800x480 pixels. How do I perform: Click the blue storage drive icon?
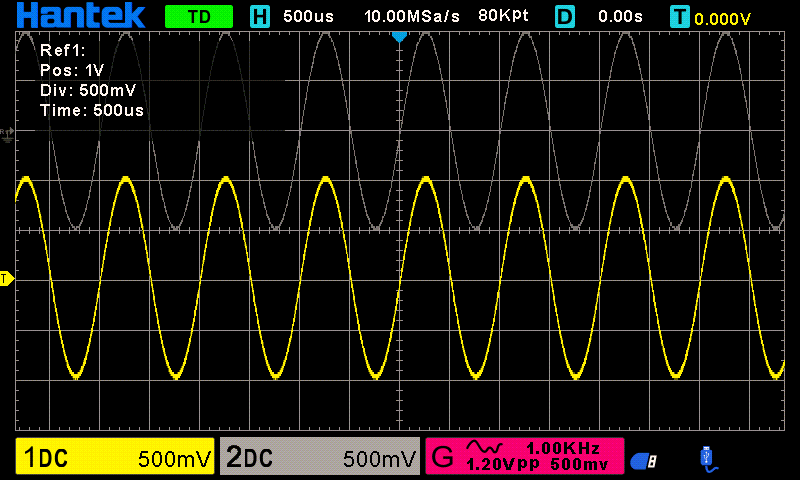coord(642,460)
